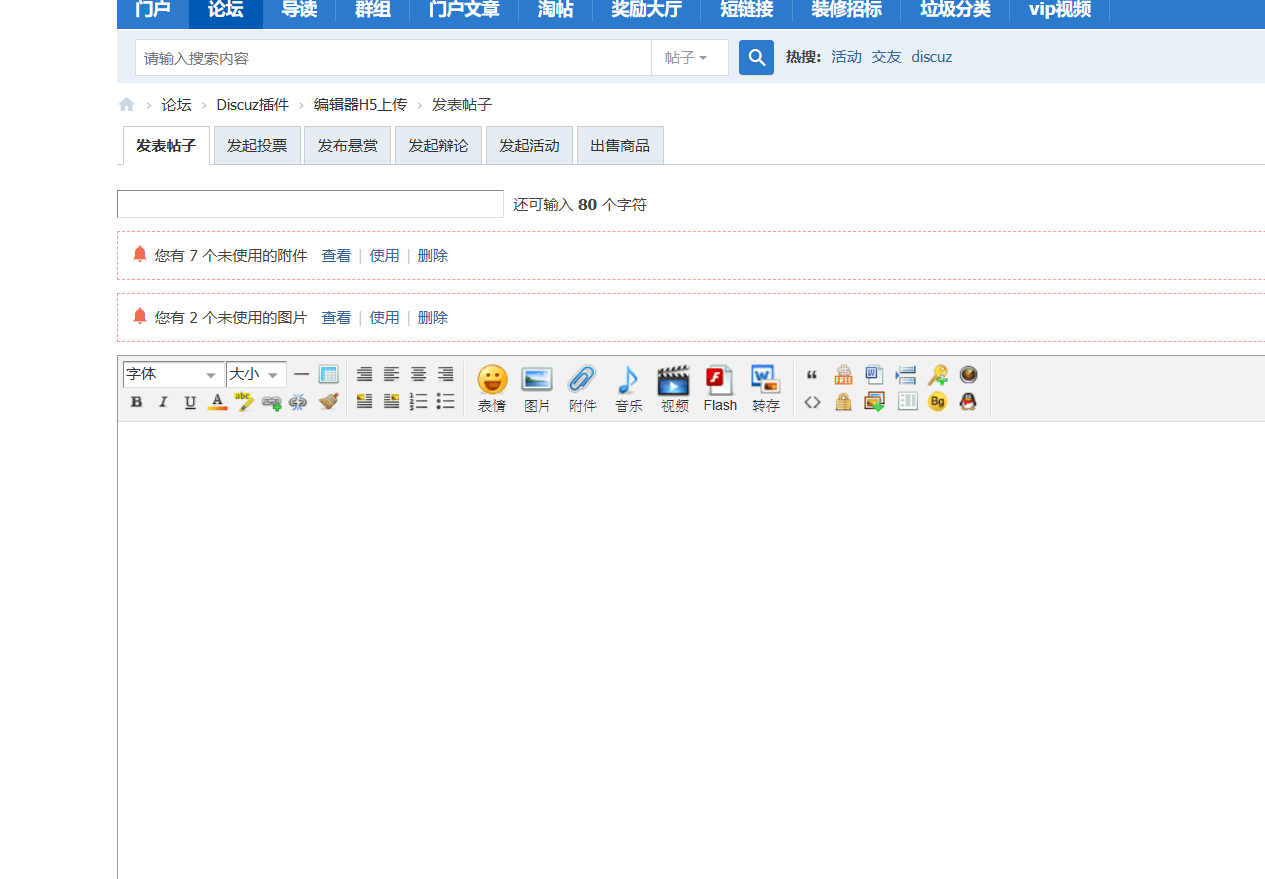This screenshot has height=879, width=1265.
Task: Click the 附件 paperclip attachment icon
Action: click(582, 388)
